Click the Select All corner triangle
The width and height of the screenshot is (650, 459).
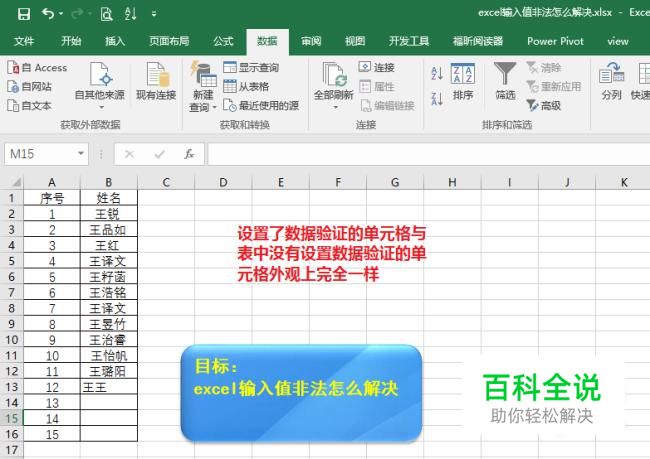pyautogui.click(x=15, y=182)
